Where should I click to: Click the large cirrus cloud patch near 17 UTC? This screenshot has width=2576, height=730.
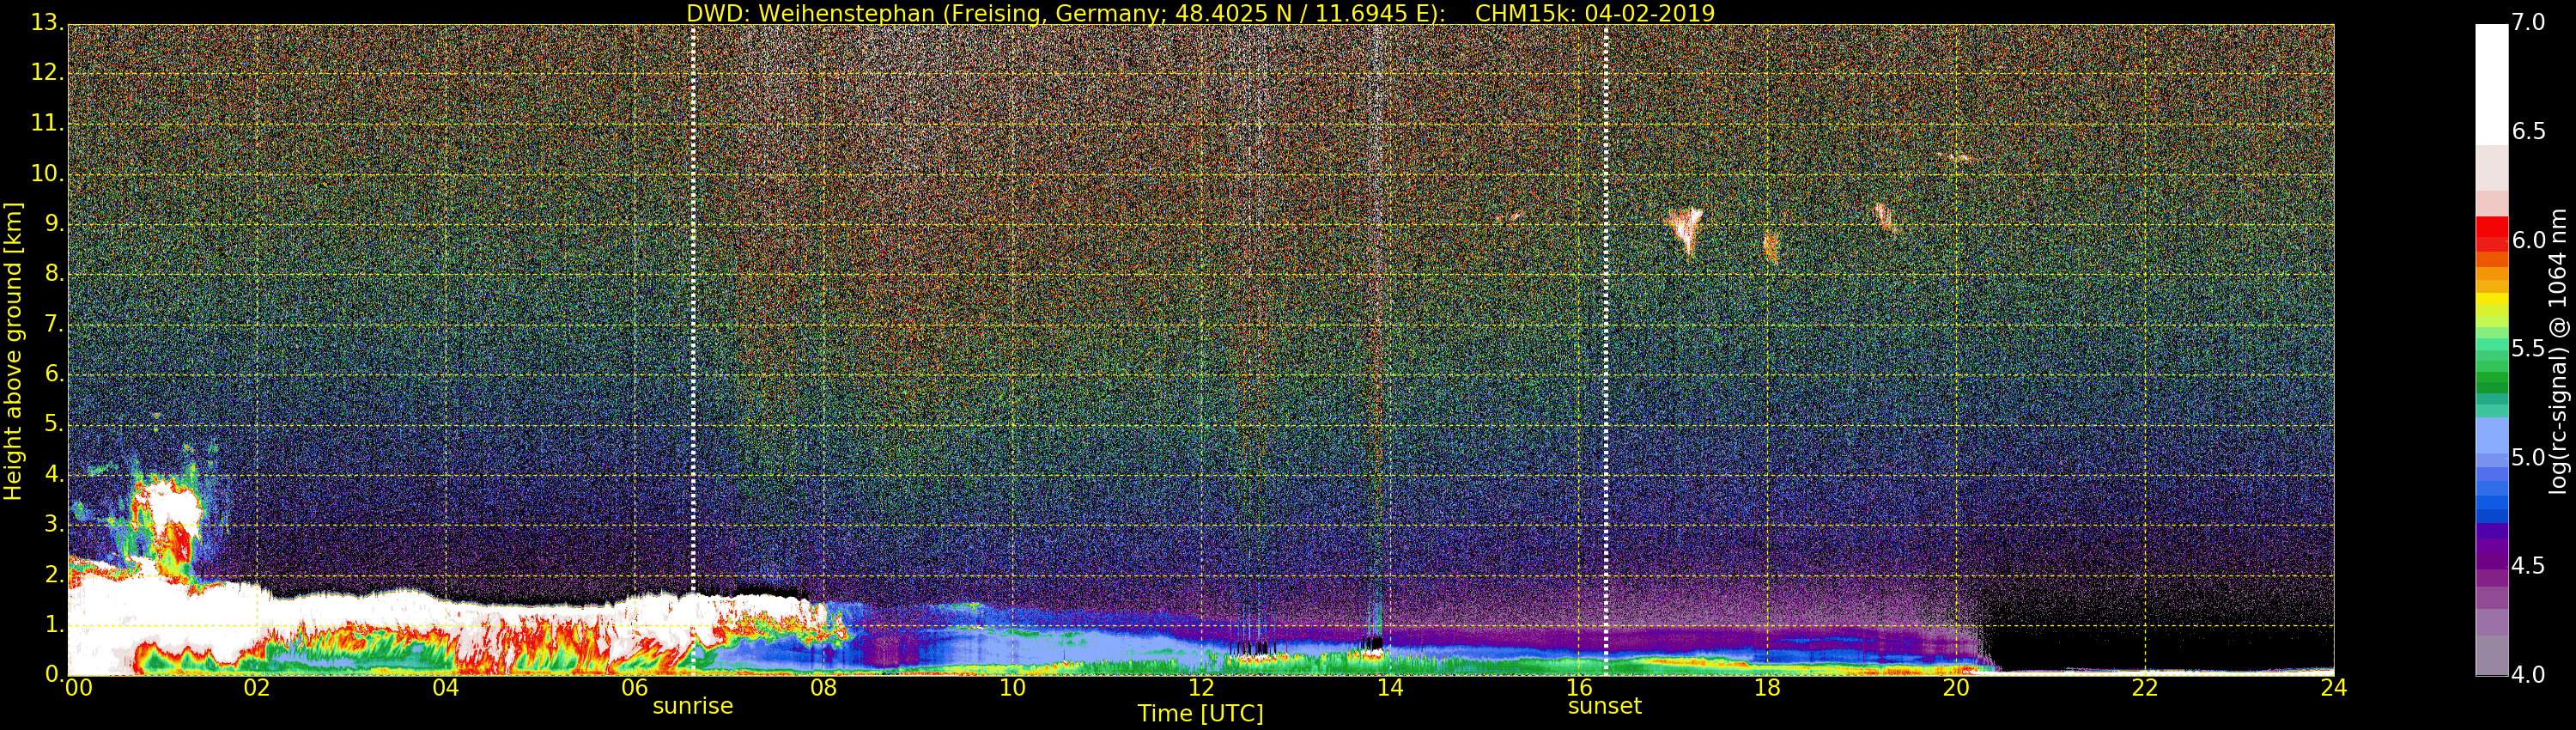tap(1686, 229)
